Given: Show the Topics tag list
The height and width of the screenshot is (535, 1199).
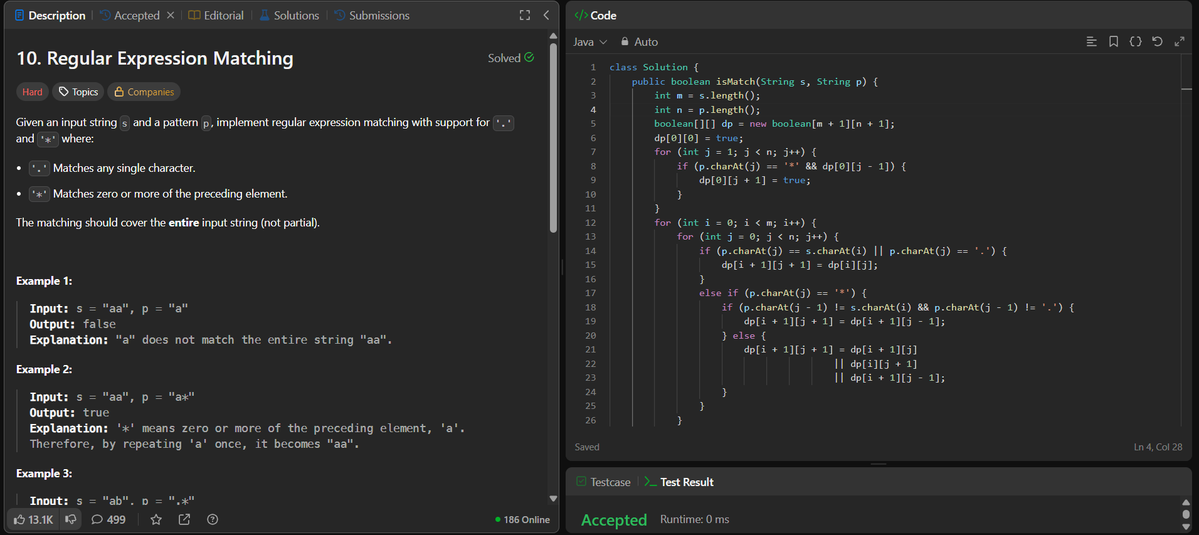Looking at the screenshot, I should [x=78, y=92].
